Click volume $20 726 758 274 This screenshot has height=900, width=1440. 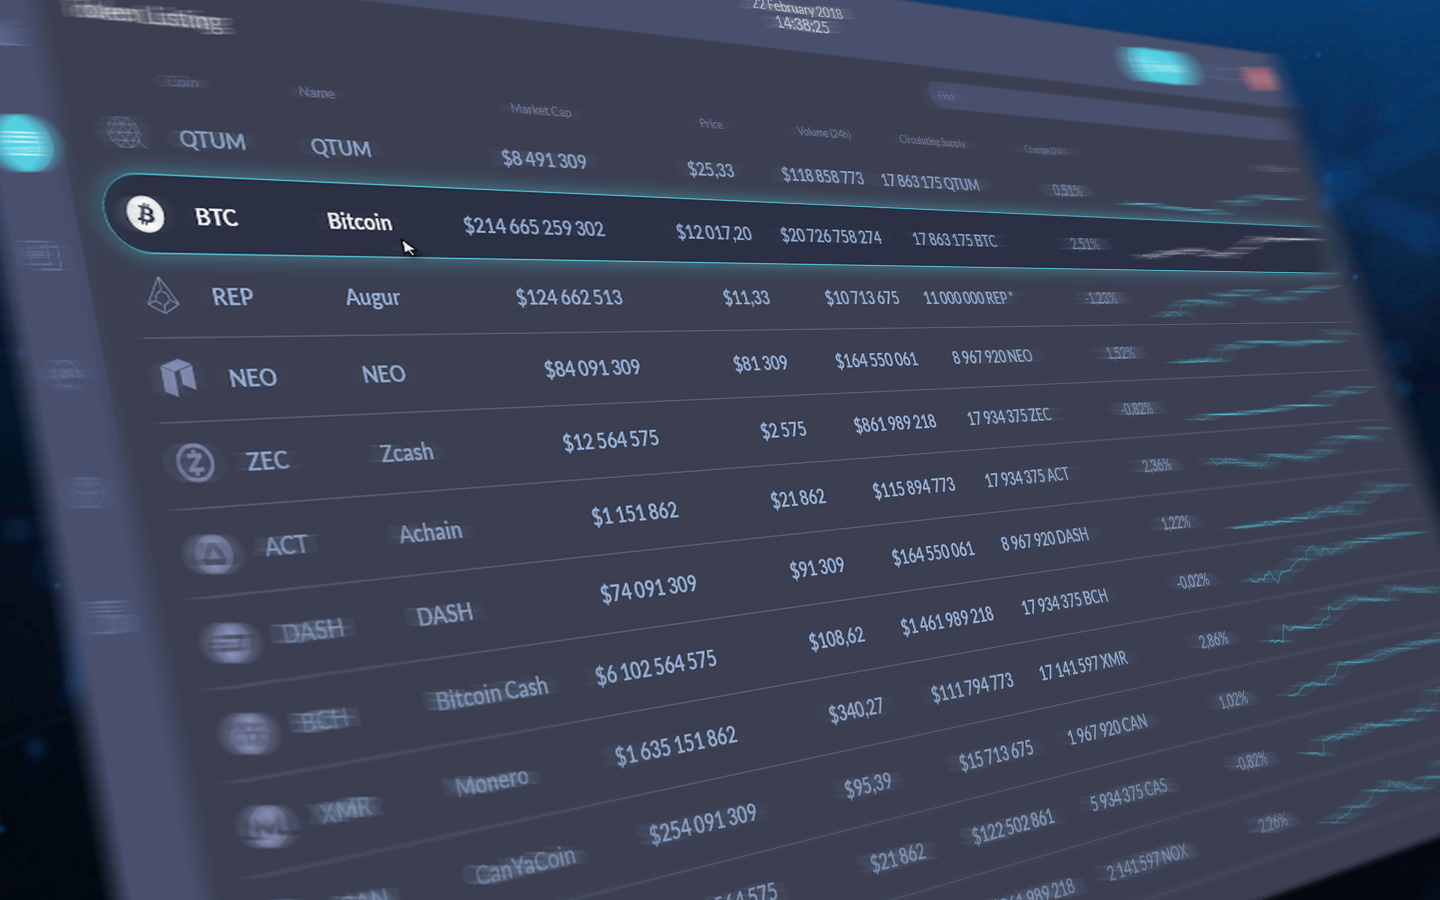click(830, 237)
